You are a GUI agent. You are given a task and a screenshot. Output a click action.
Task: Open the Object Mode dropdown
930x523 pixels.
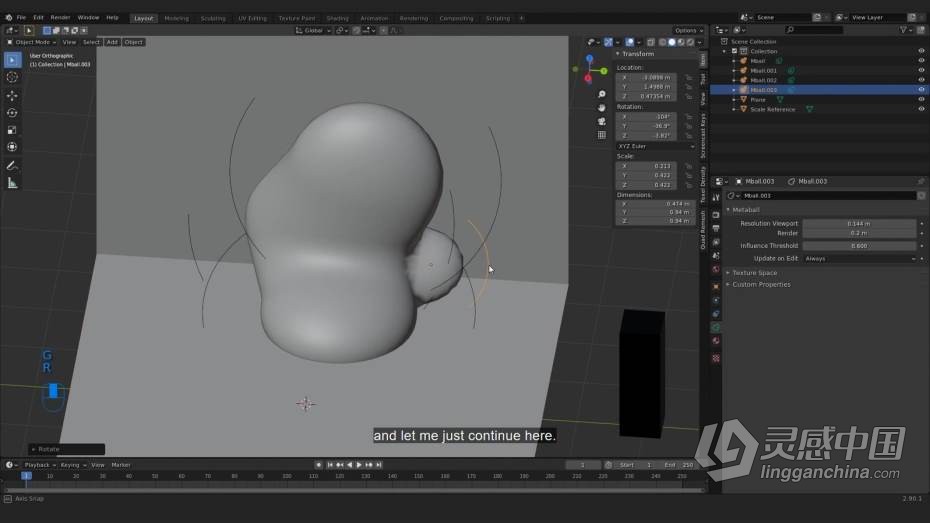(x=31, y=42)
